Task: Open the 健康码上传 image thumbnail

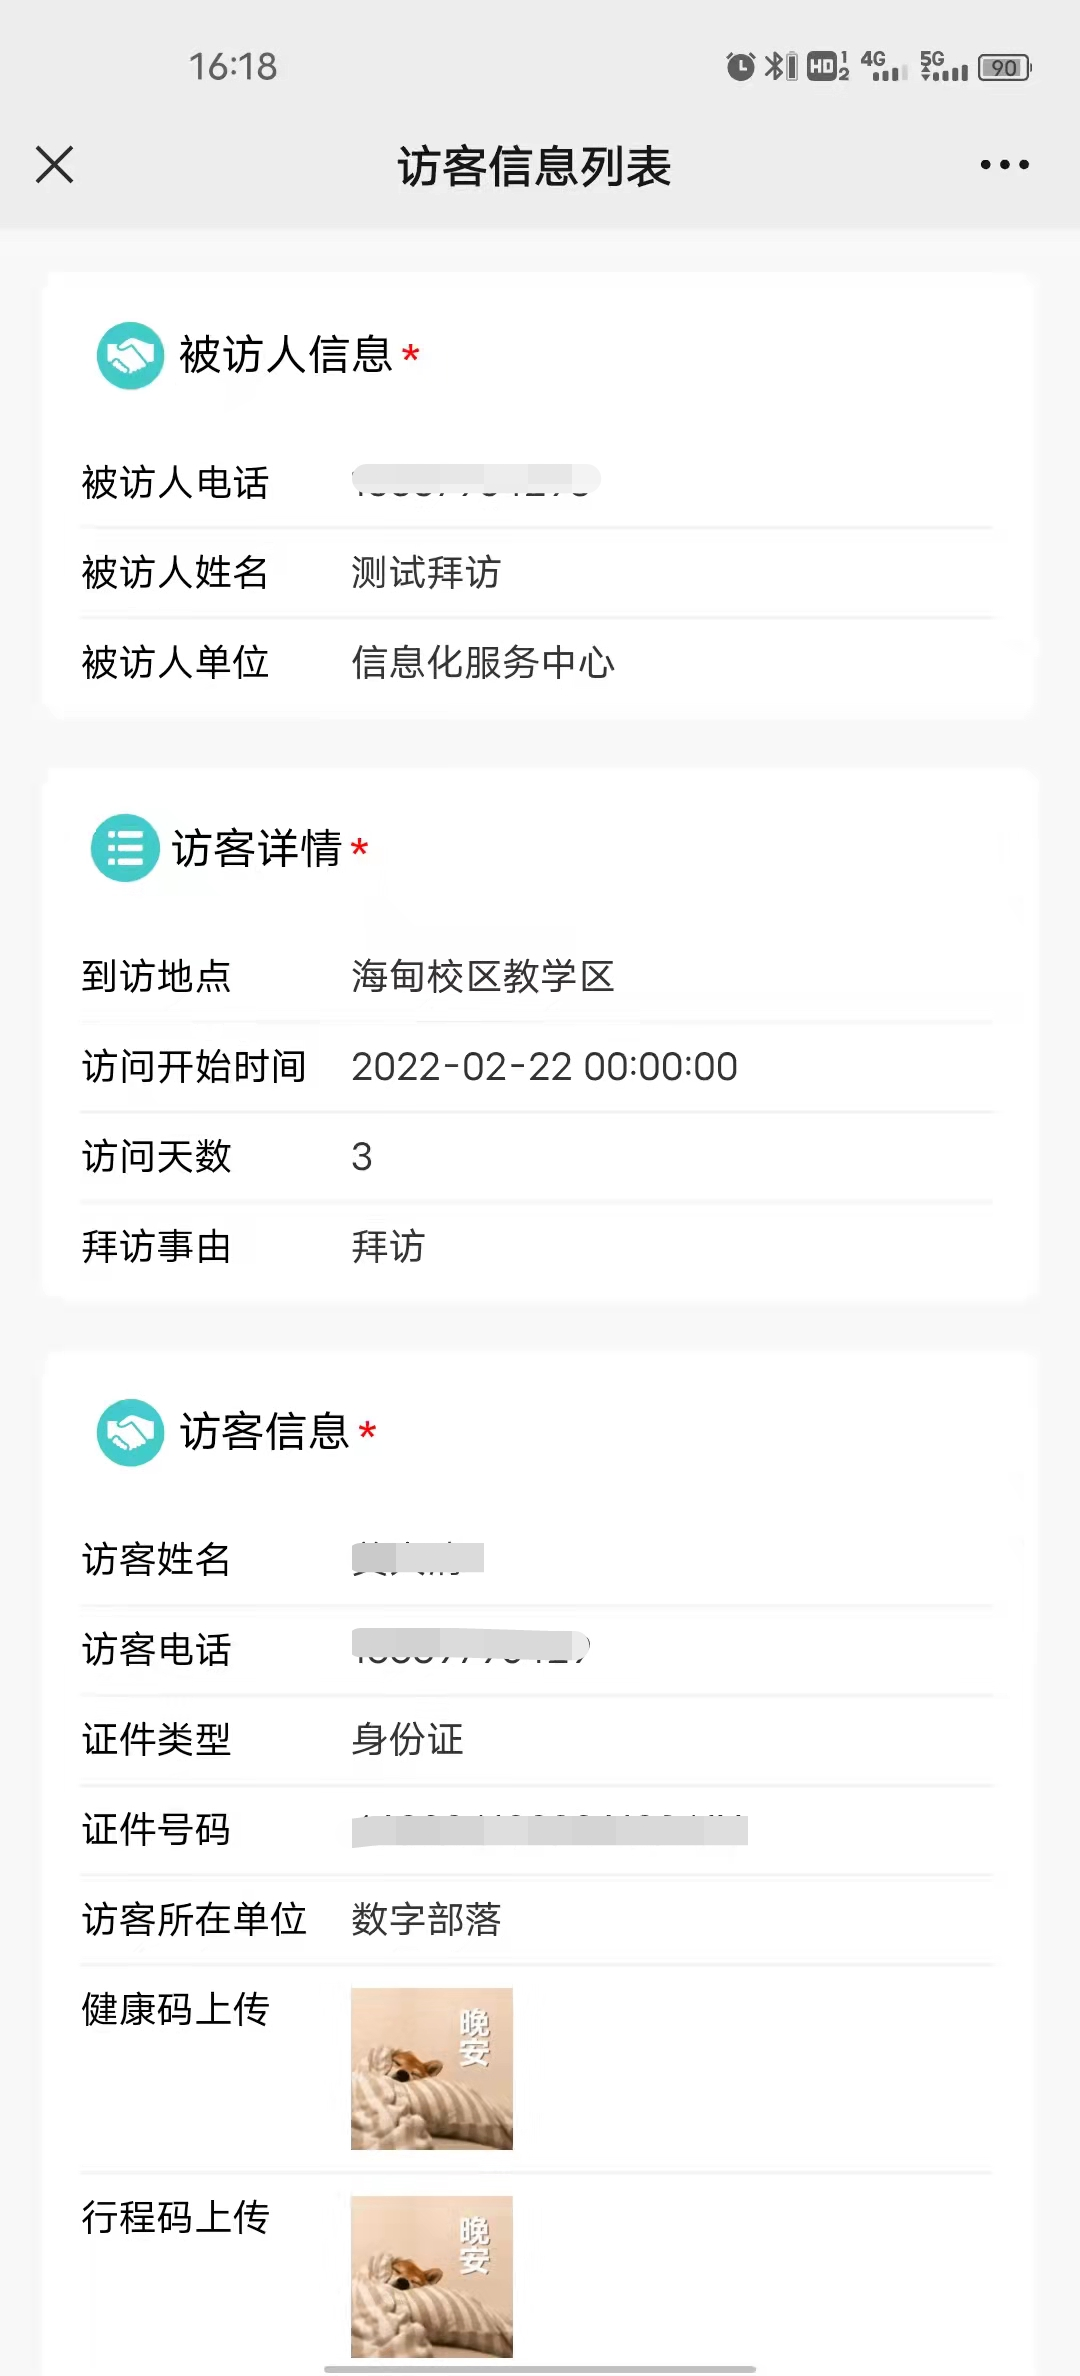Action: click(432, 2068)
